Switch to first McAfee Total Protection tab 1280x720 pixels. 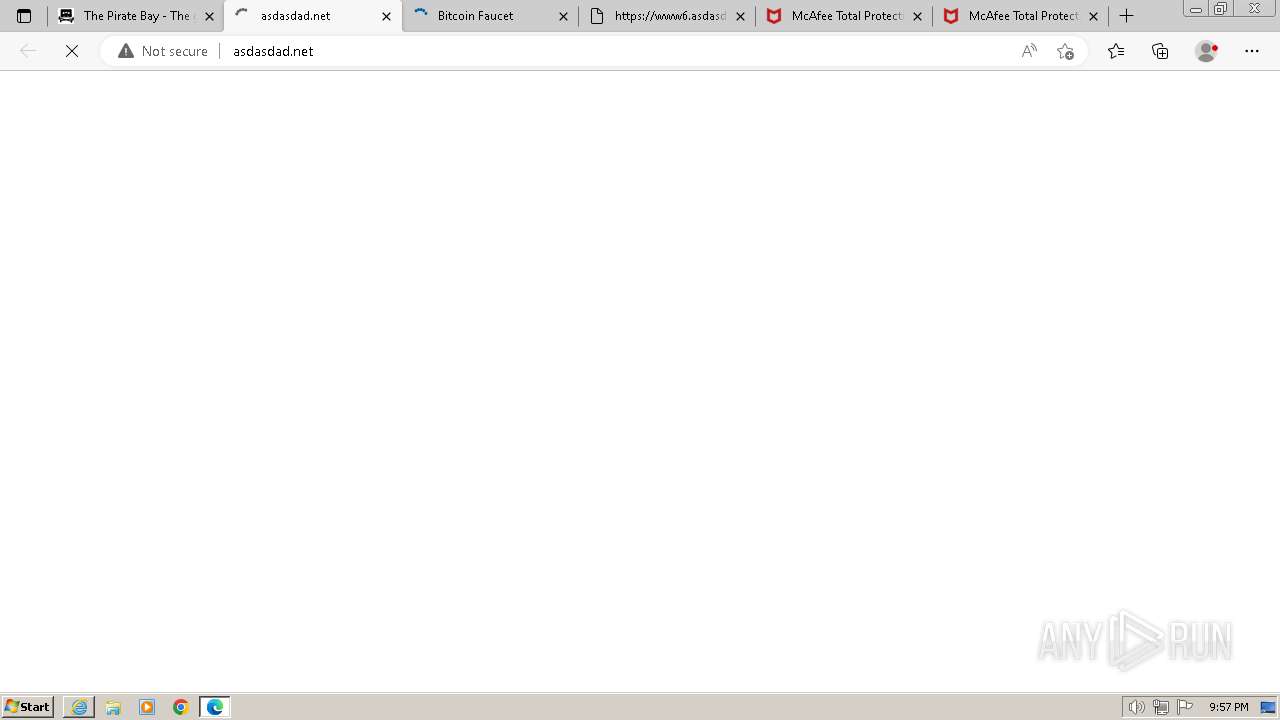tap(843, 16)
